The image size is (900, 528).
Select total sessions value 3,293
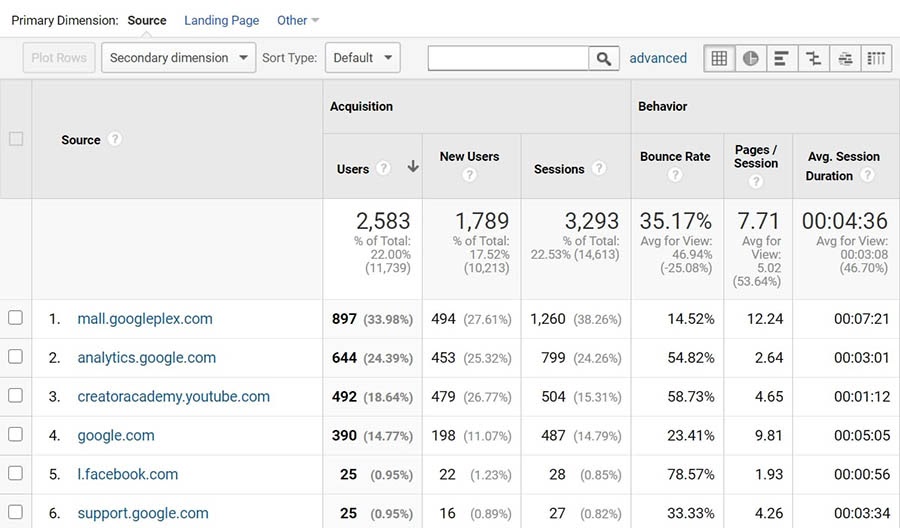click(x=592, y=221)
